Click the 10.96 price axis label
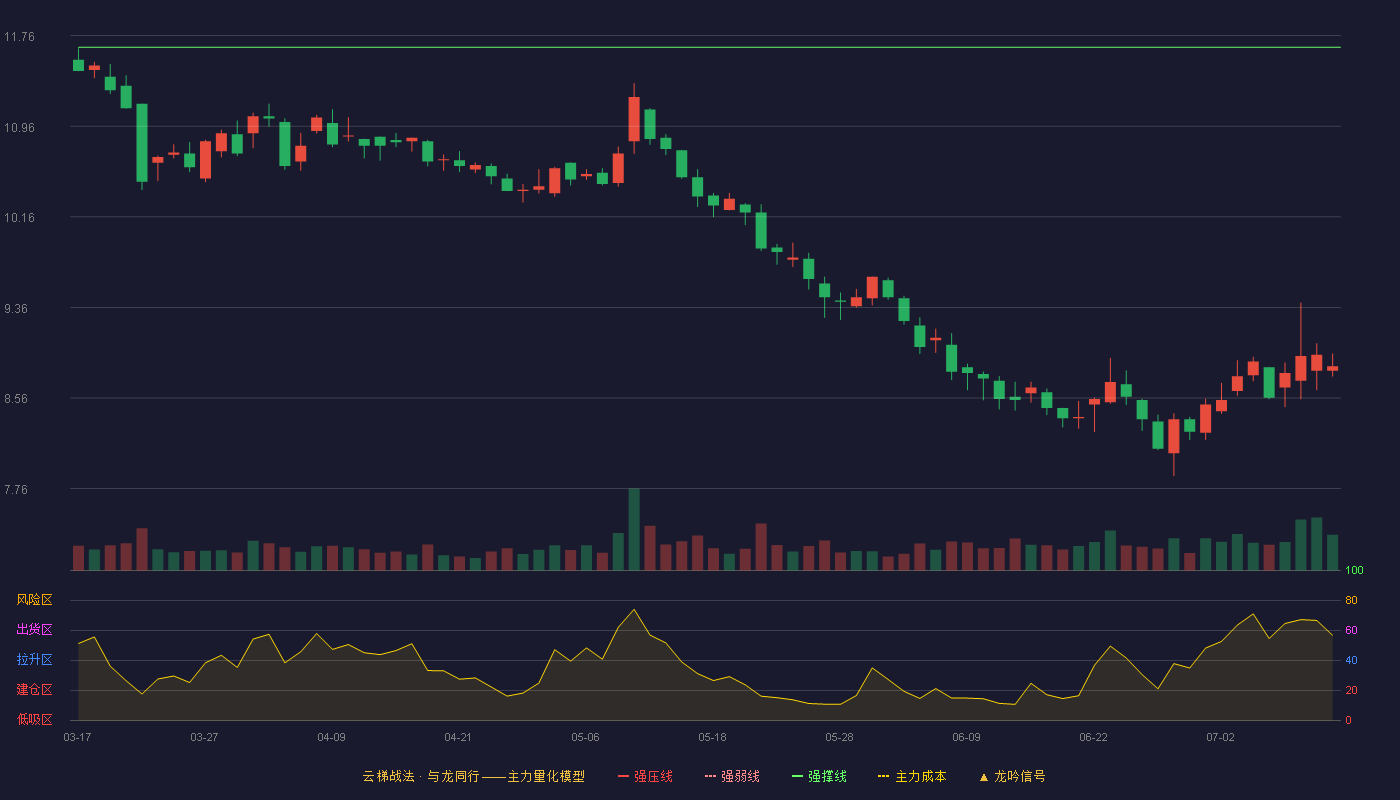1400x800 pixels. point(19,128)
